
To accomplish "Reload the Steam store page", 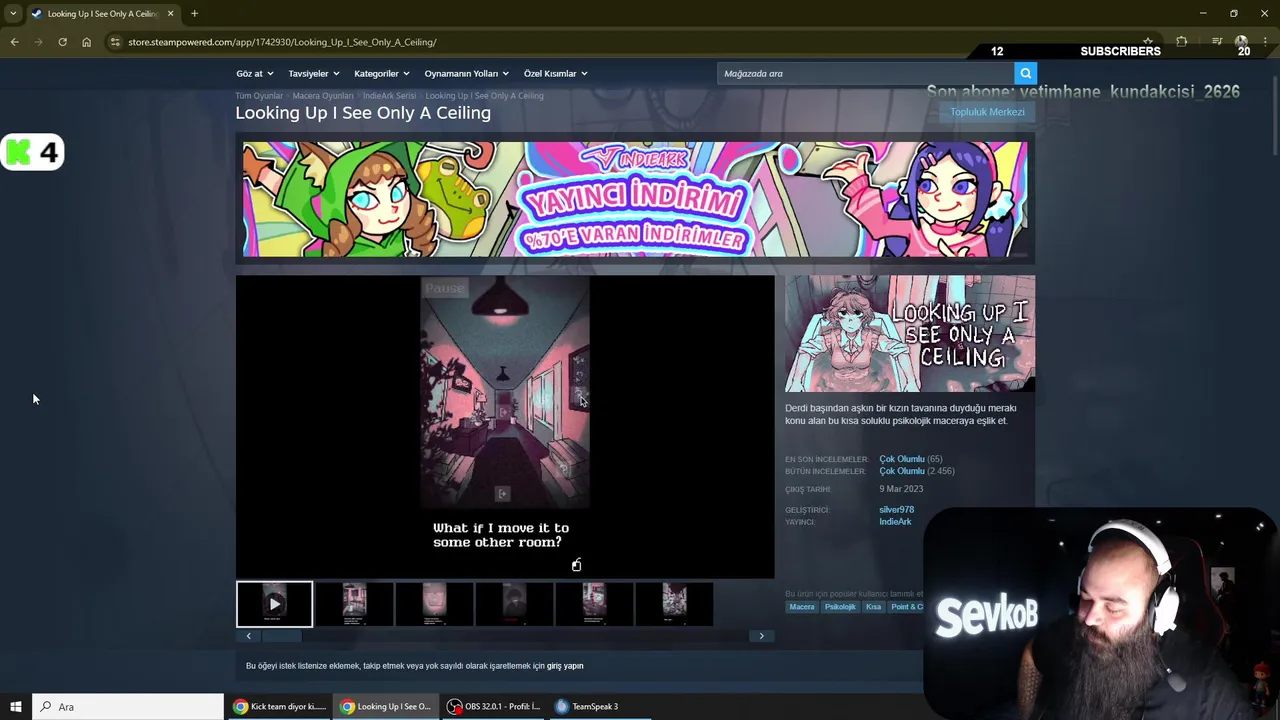I will point(62,42).
